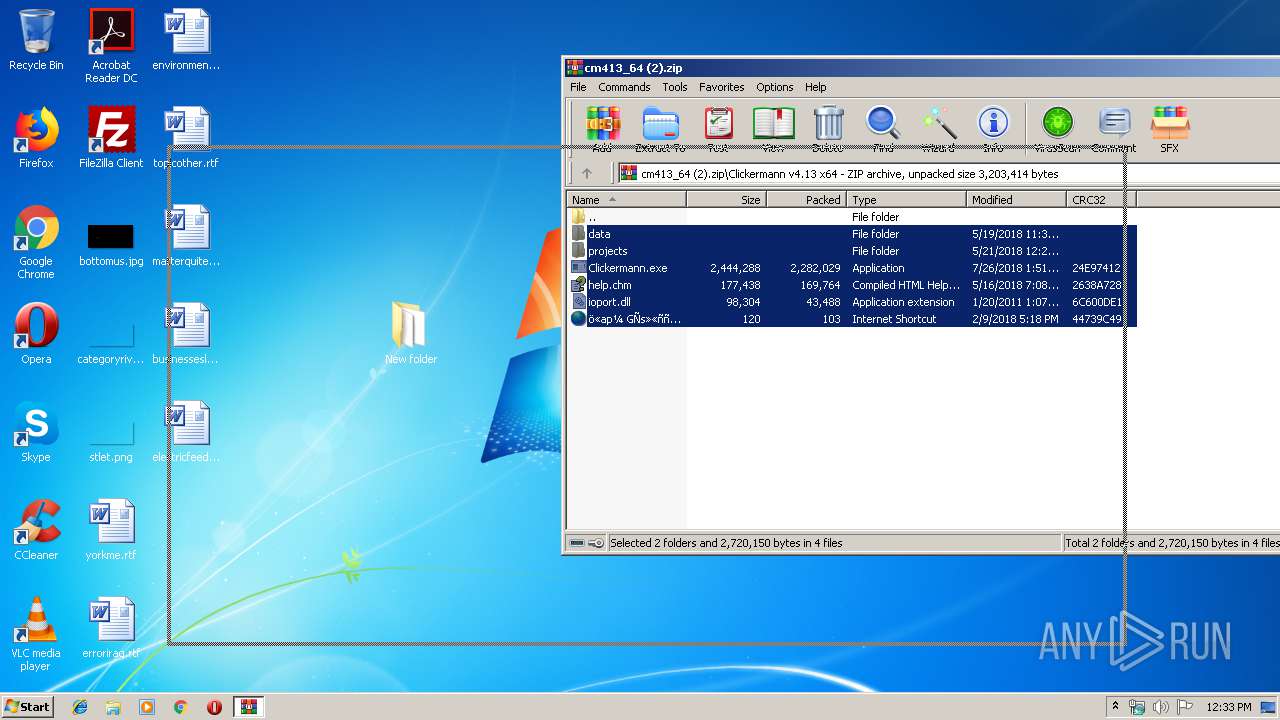
Task: Go up one folder level in the archive
Action: click(587, 173)
